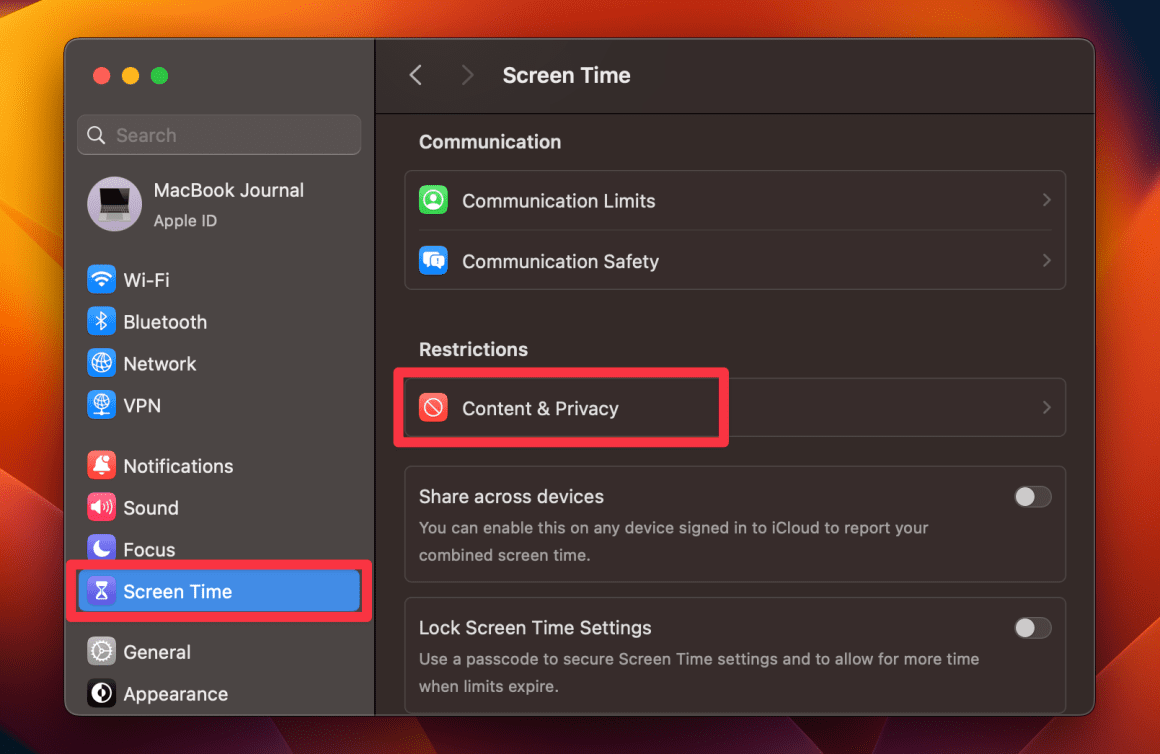
Task: Click inside the Search field
Action: tap(218, 134)
